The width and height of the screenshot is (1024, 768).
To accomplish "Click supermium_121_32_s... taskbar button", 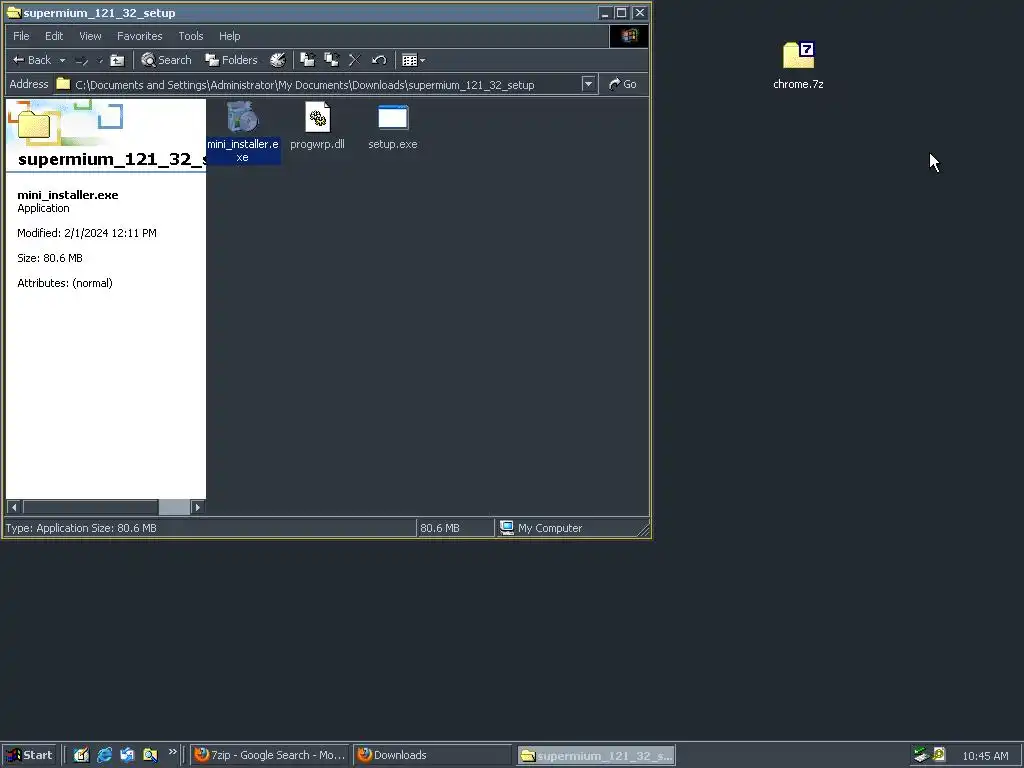I will (x=596, y=756).
